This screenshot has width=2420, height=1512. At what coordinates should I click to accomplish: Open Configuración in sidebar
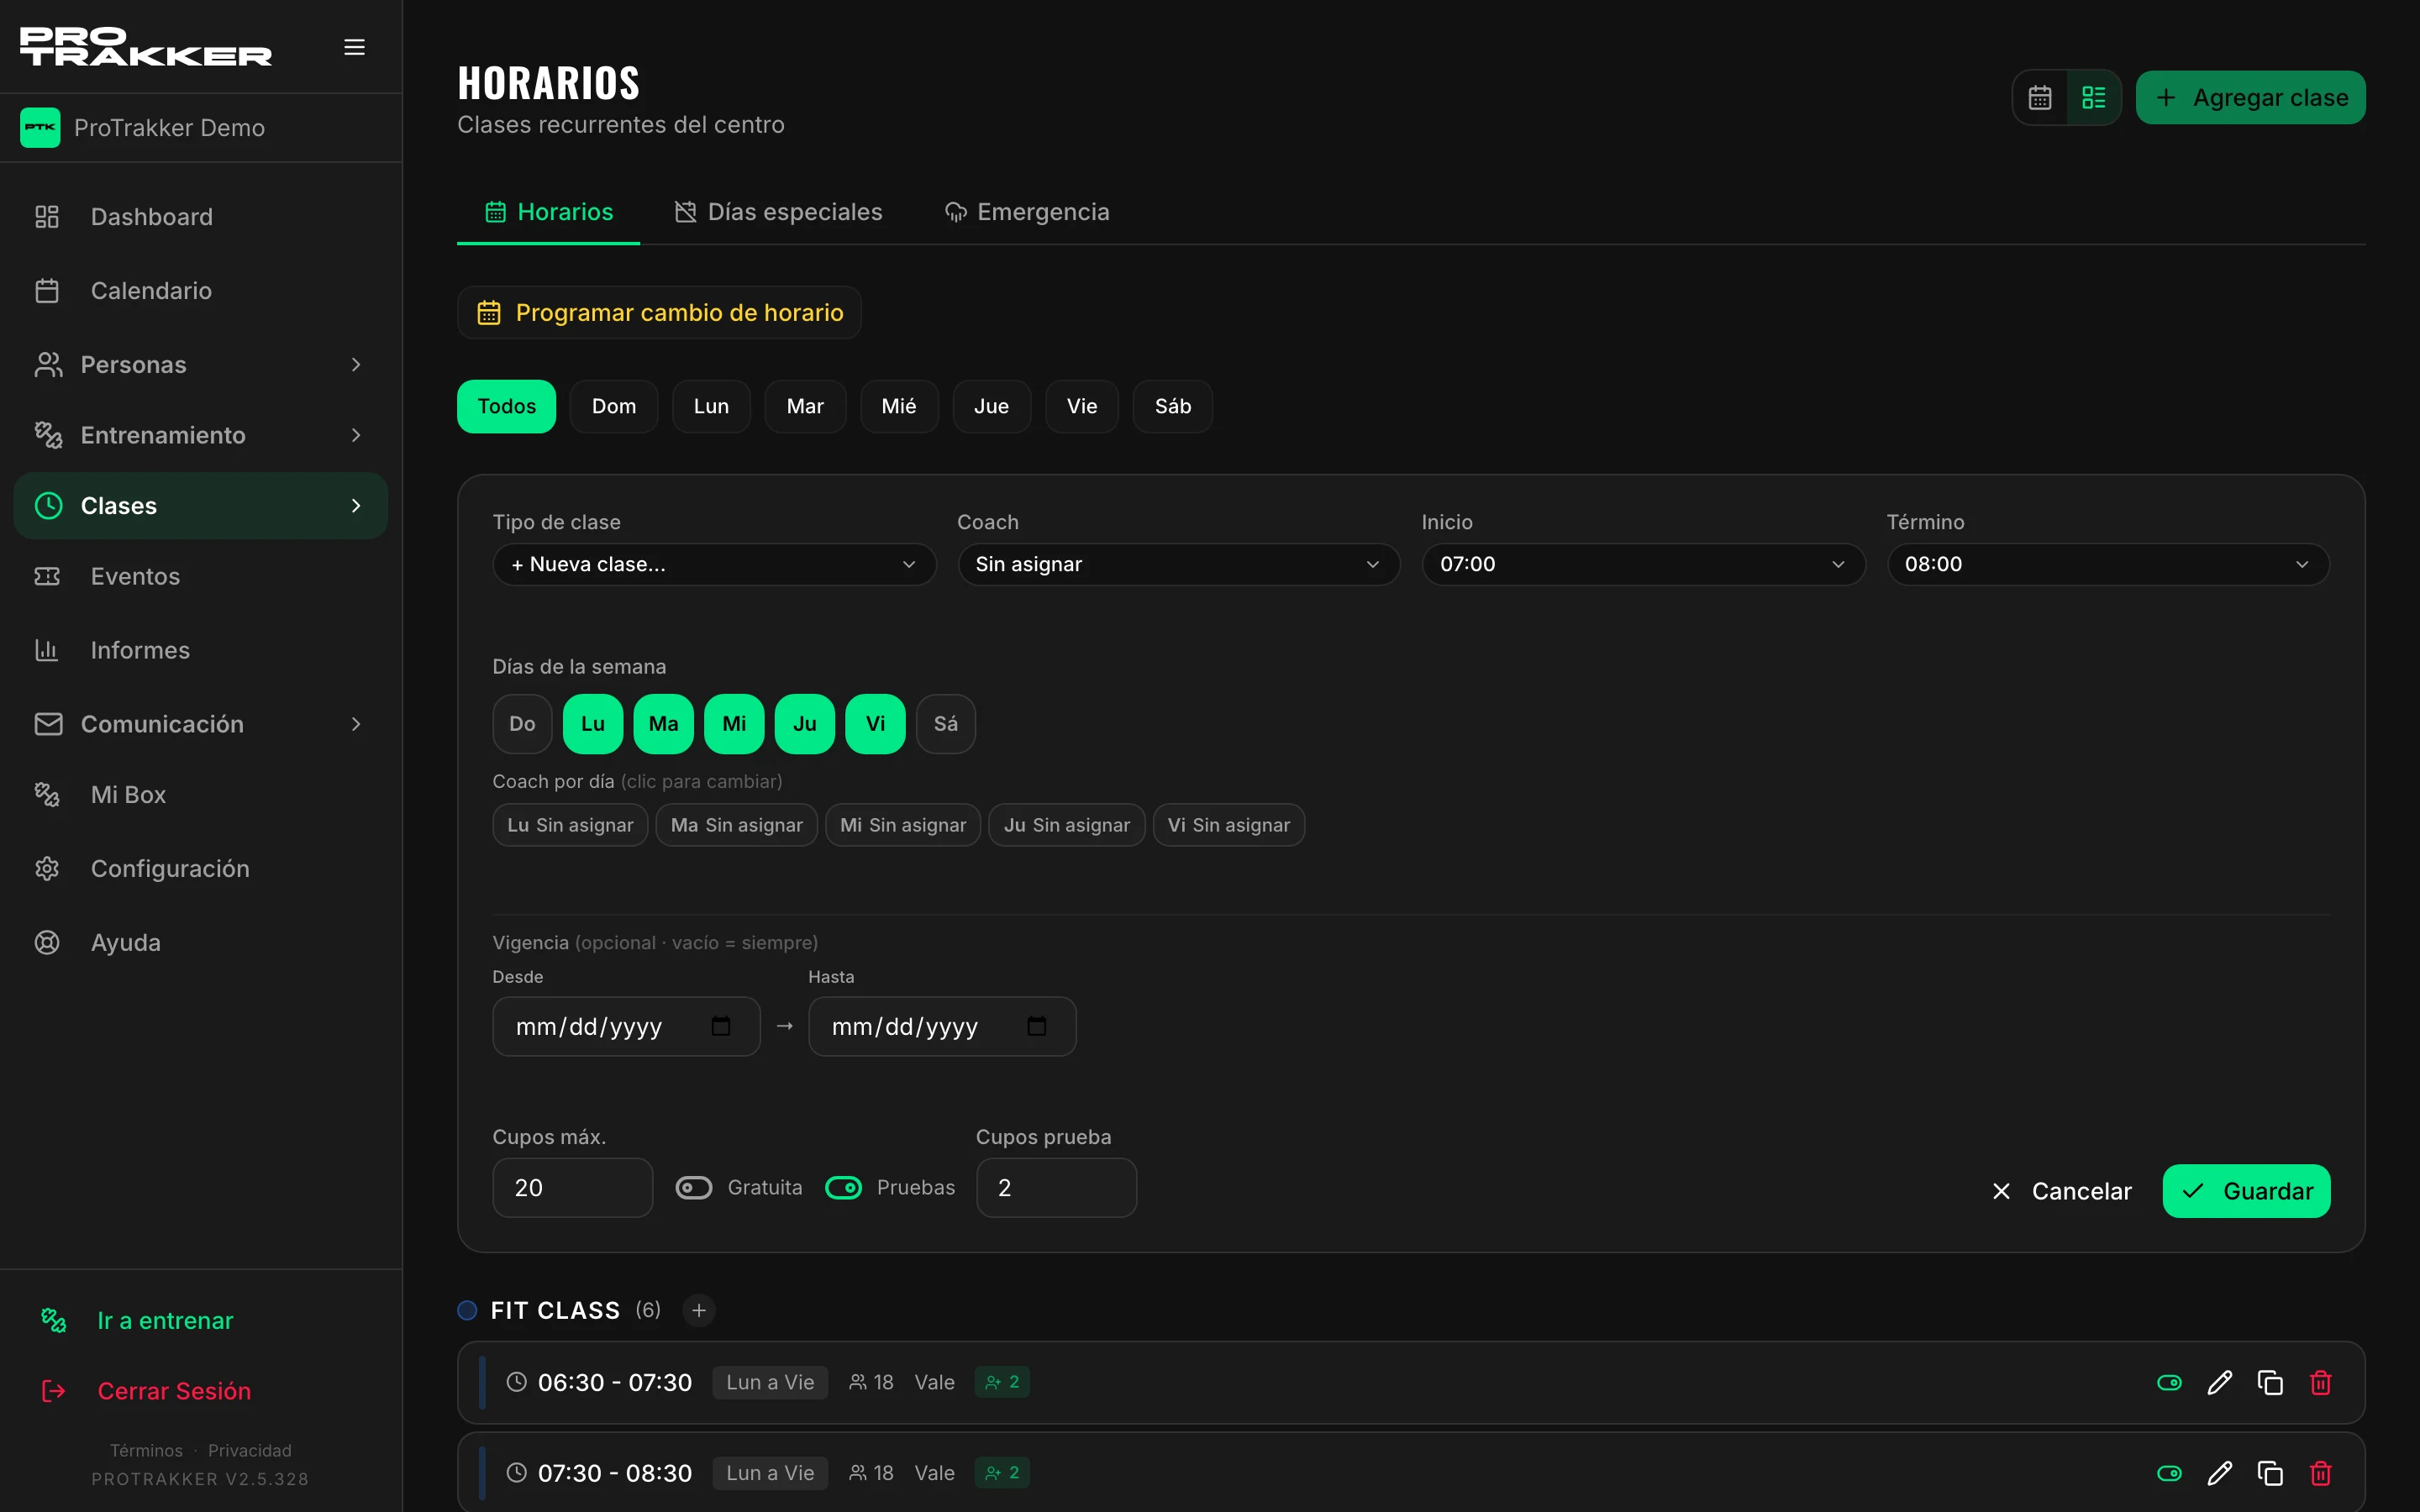200,868
